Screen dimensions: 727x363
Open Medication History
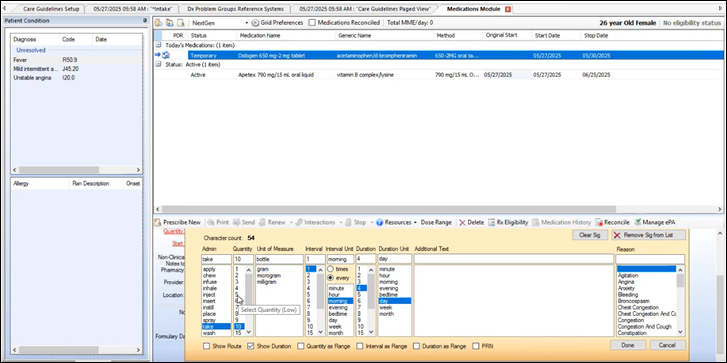[562, 223]
